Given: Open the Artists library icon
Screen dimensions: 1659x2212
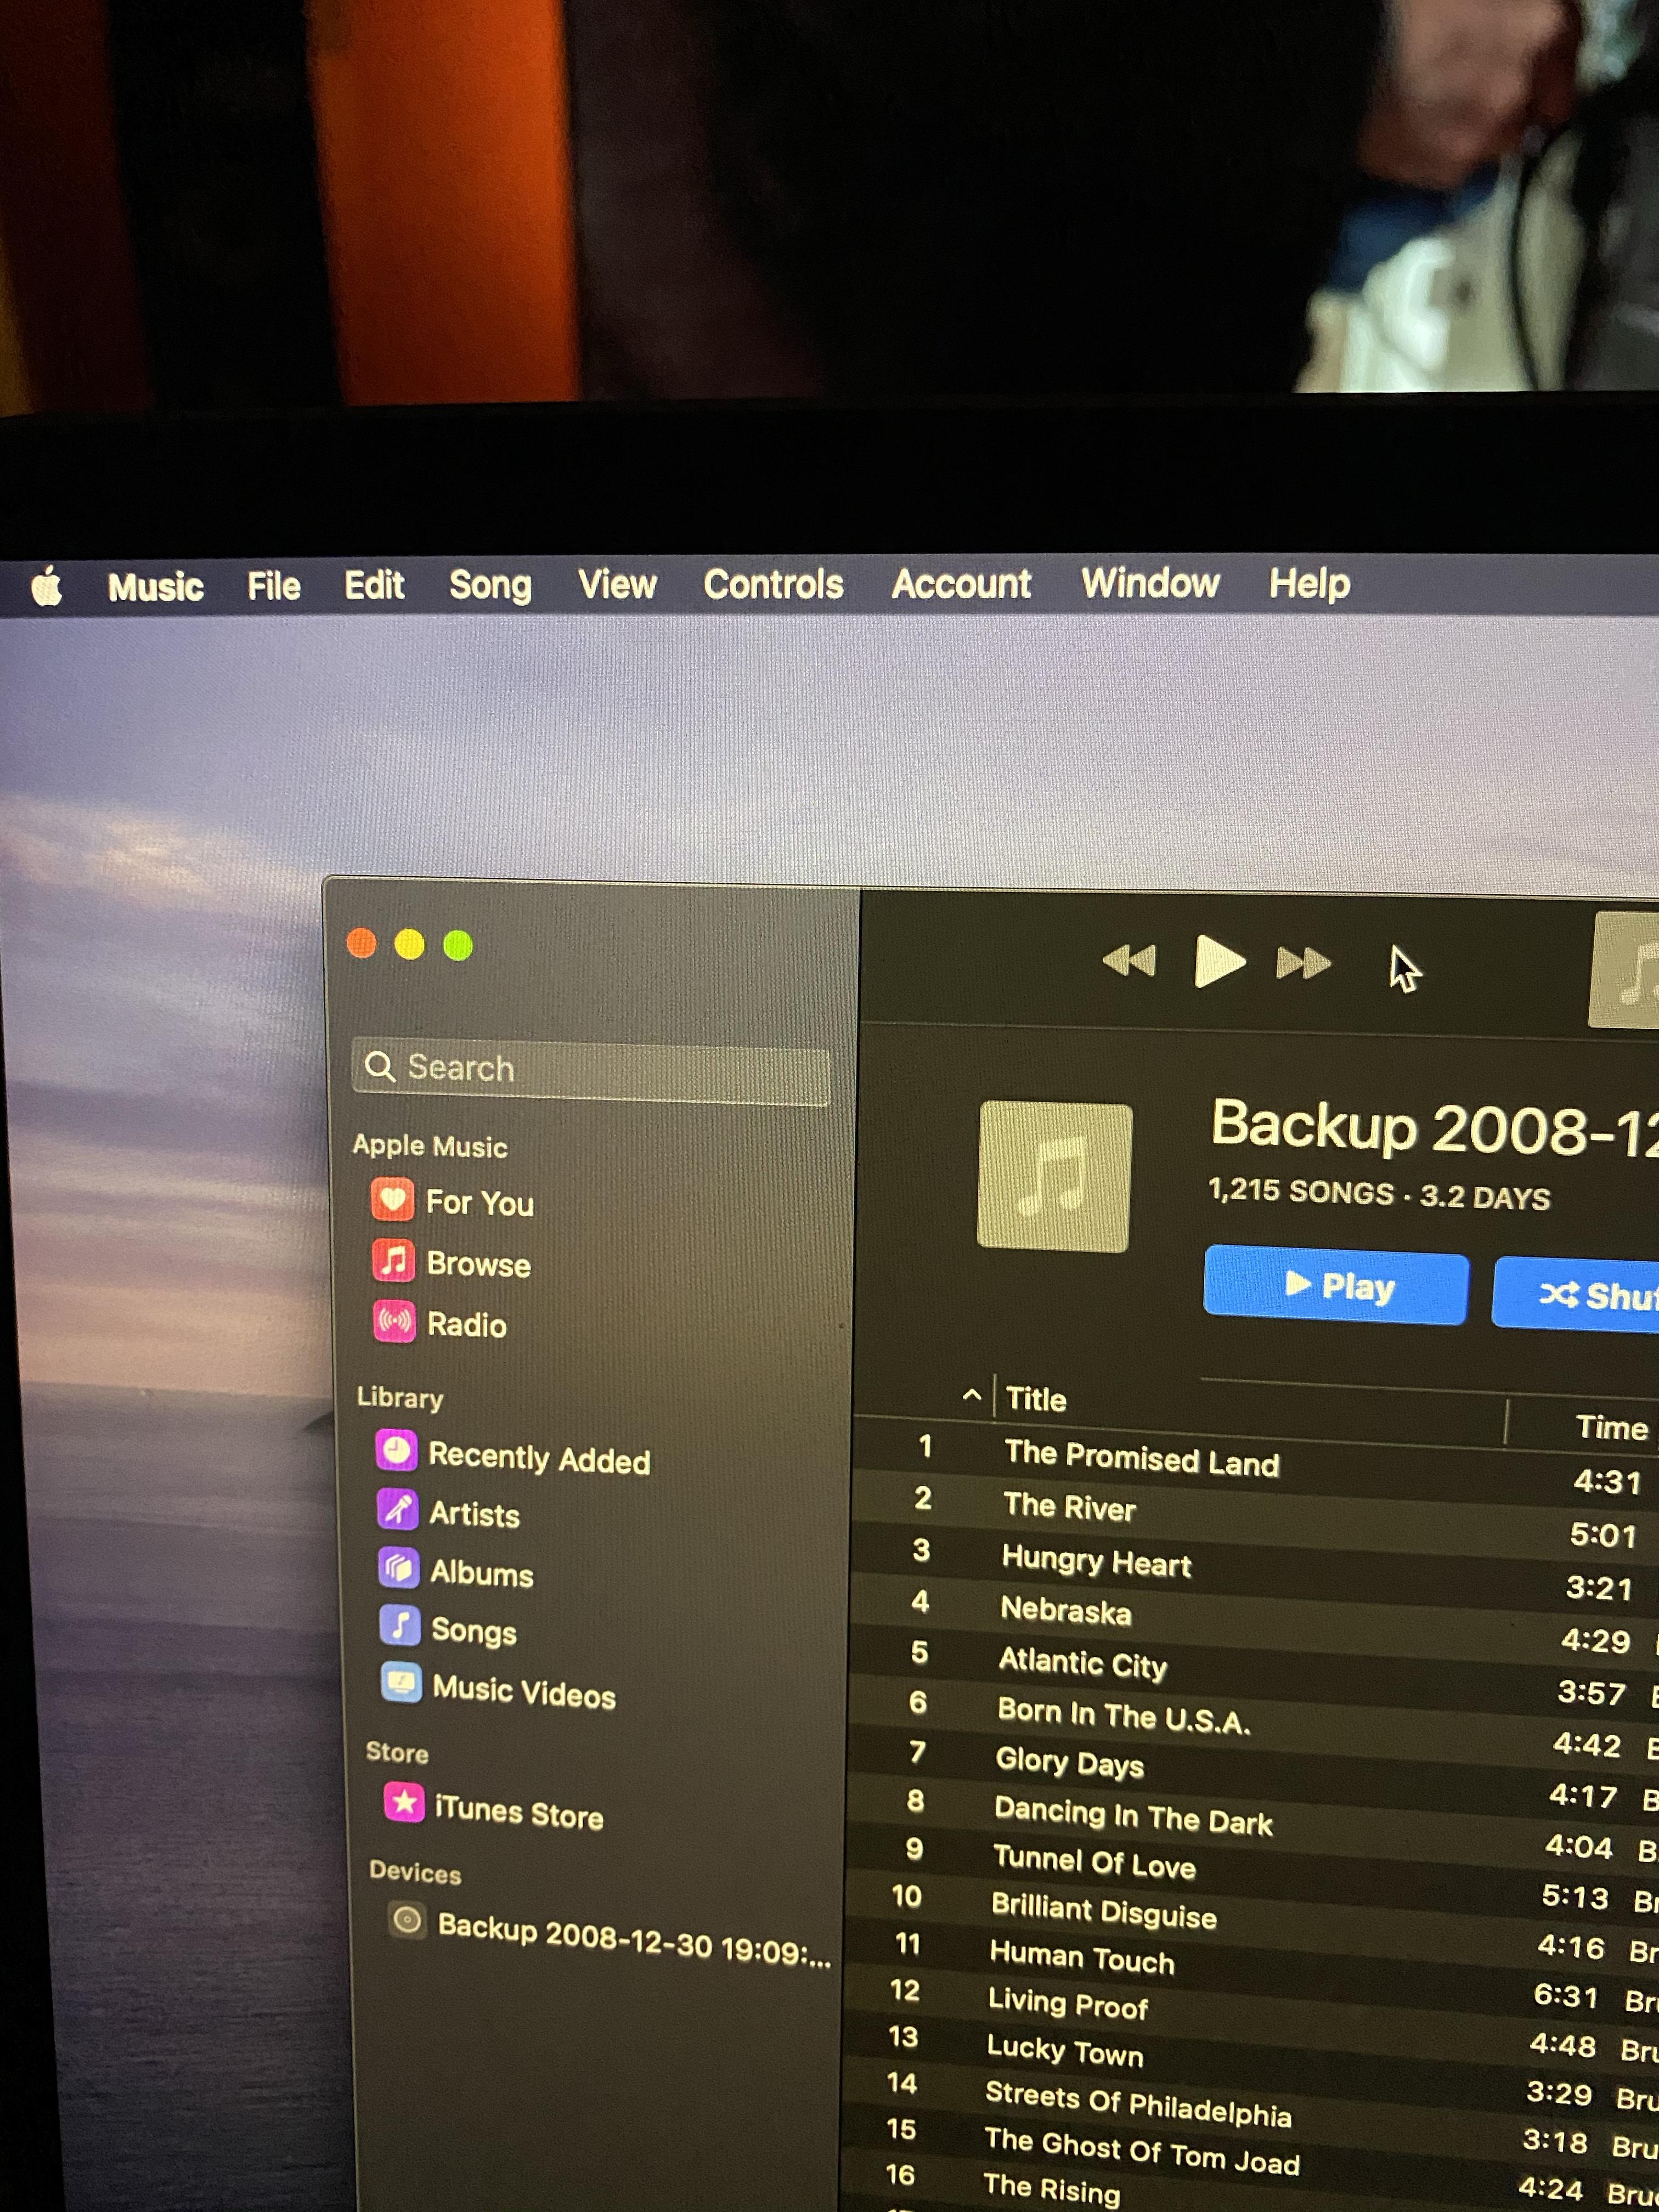Looking at the screenshot, I should click(x=397, y=1509).
